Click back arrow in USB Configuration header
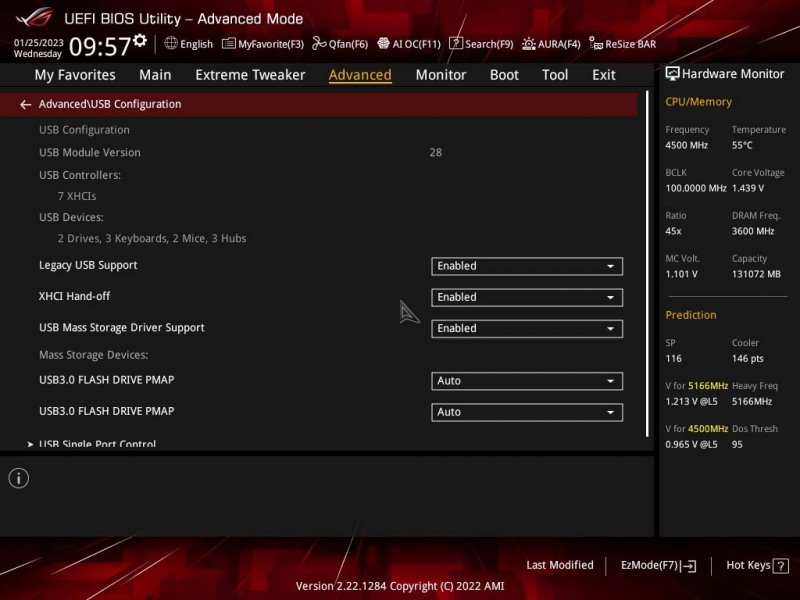The height and width of the screenshot is (600, 800). click(x=26, y=105)
